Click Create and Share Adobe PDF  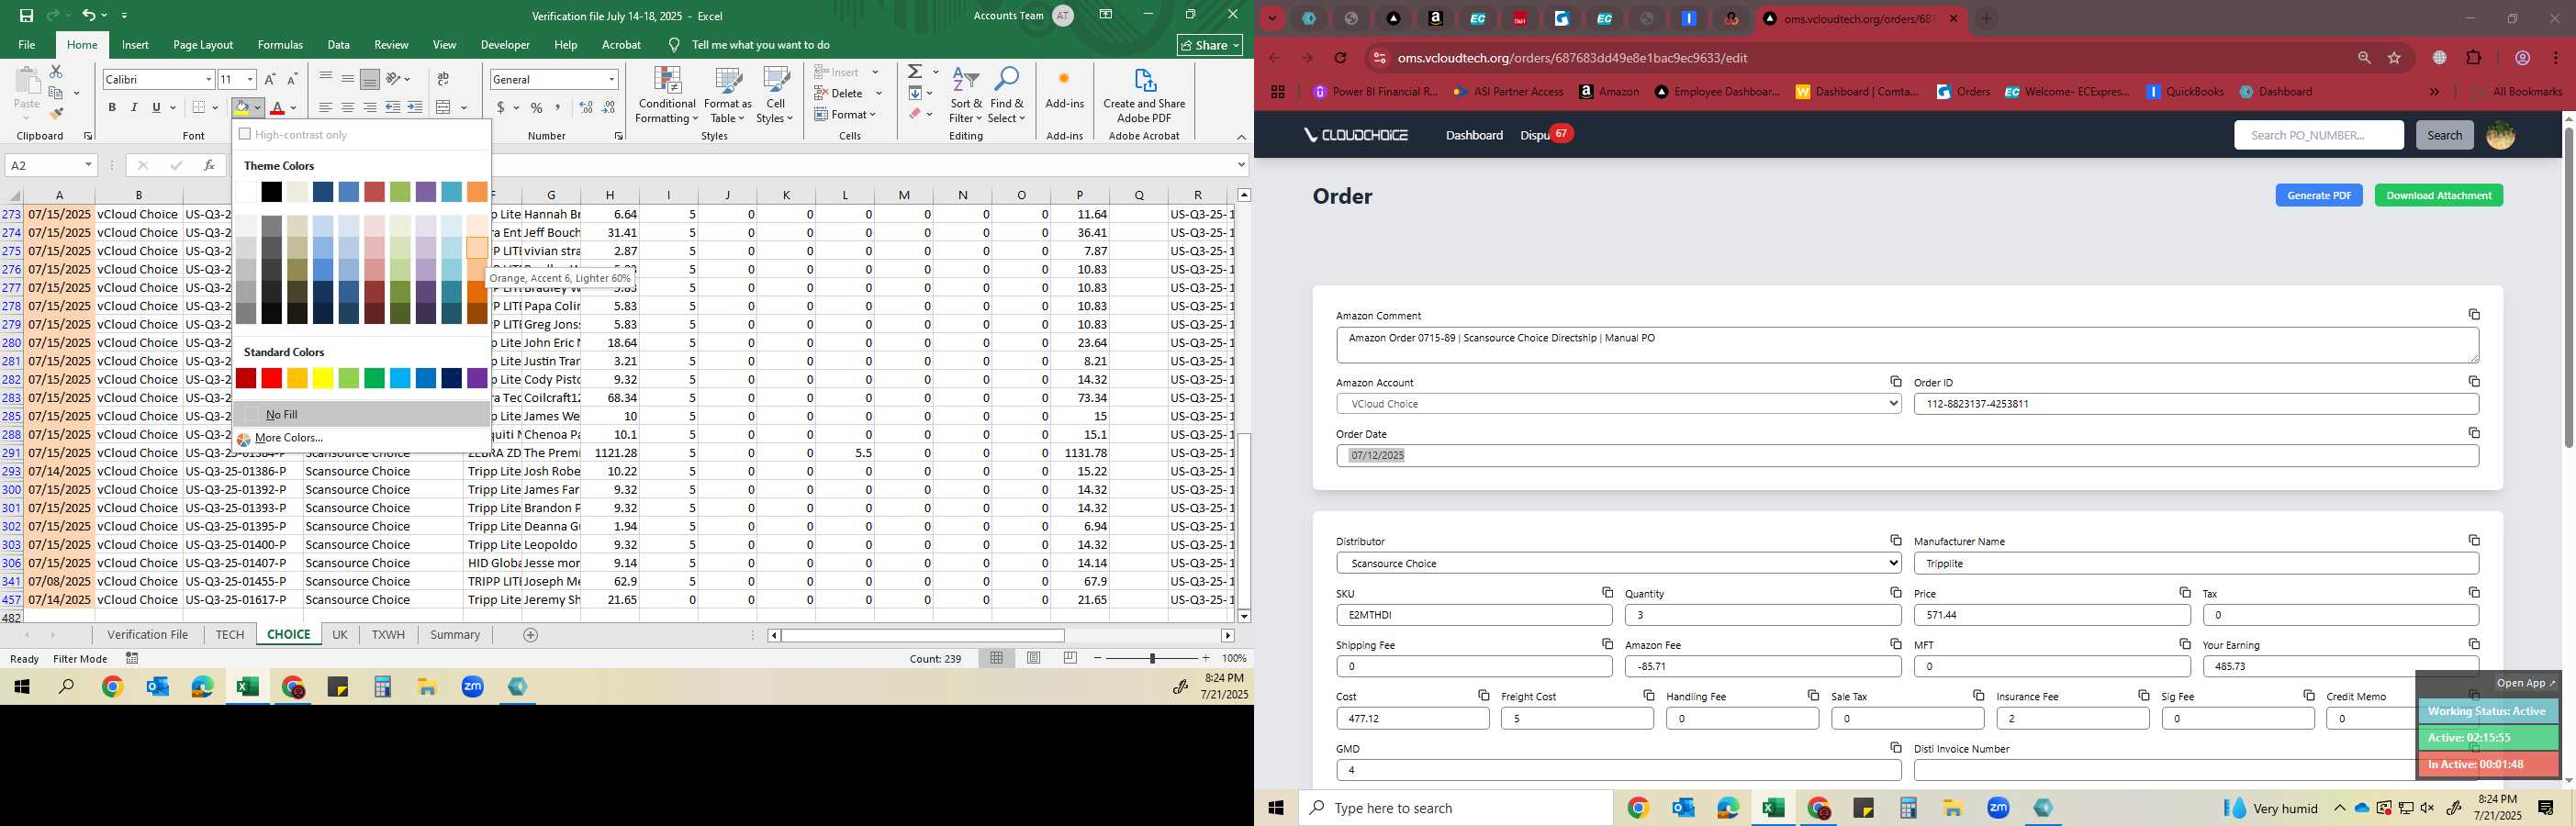coord(1144,96)
